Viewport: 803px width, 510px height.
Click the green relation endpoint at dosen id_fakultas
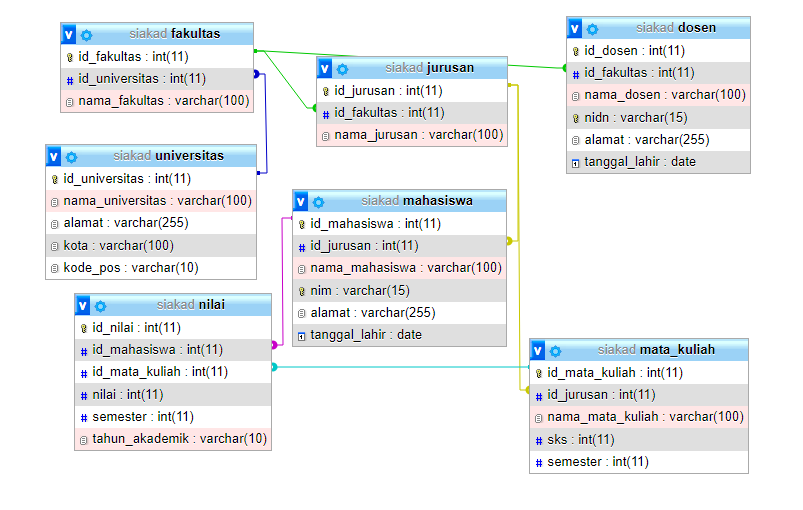click(565, 68)
